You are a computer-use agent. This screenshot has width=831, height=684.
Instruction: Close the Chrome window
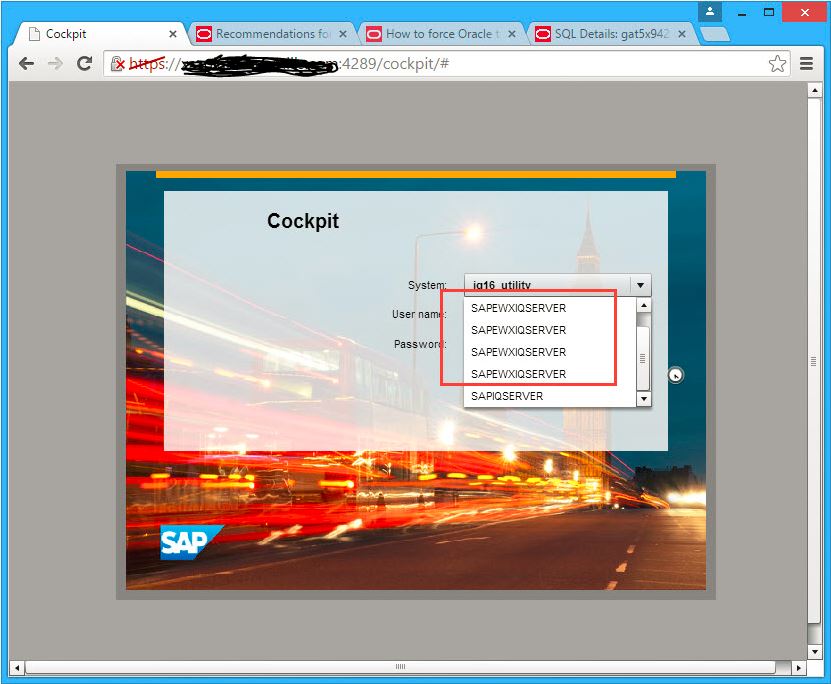pyautogui.click(x=805, y=12)
